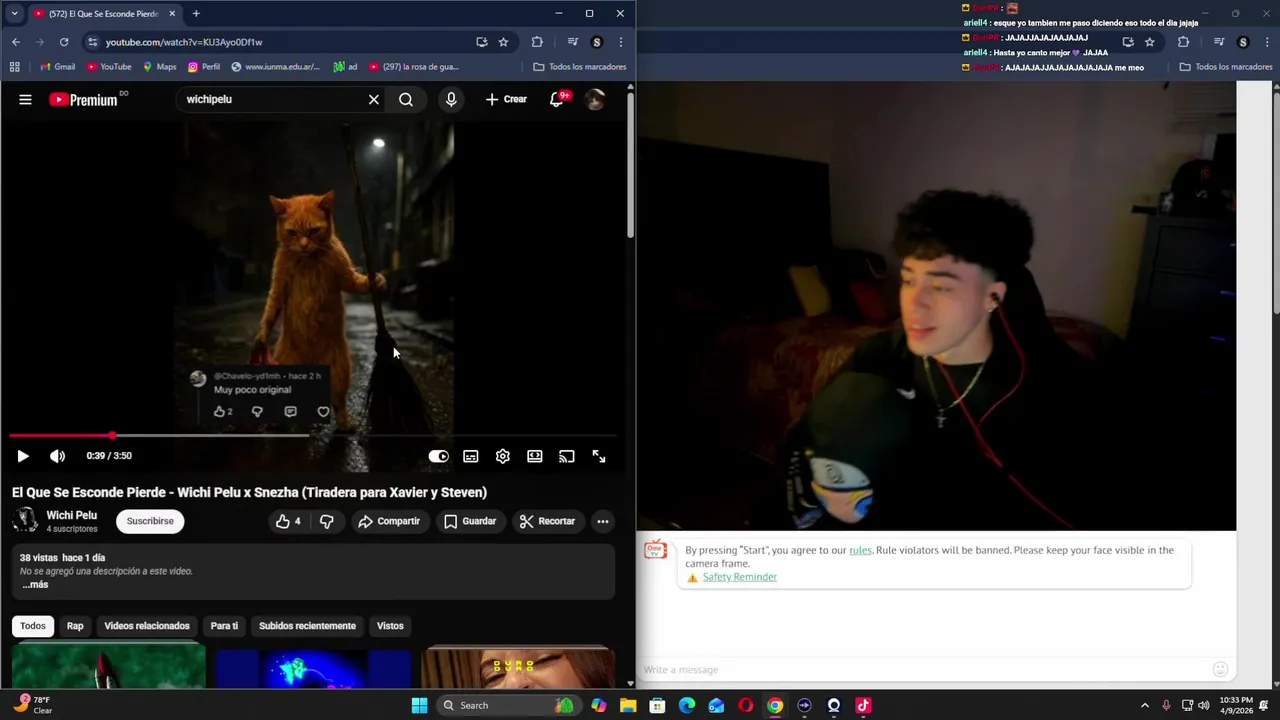Like the Muy poco original comment
1280x720 pixels.
click(220, 412)
